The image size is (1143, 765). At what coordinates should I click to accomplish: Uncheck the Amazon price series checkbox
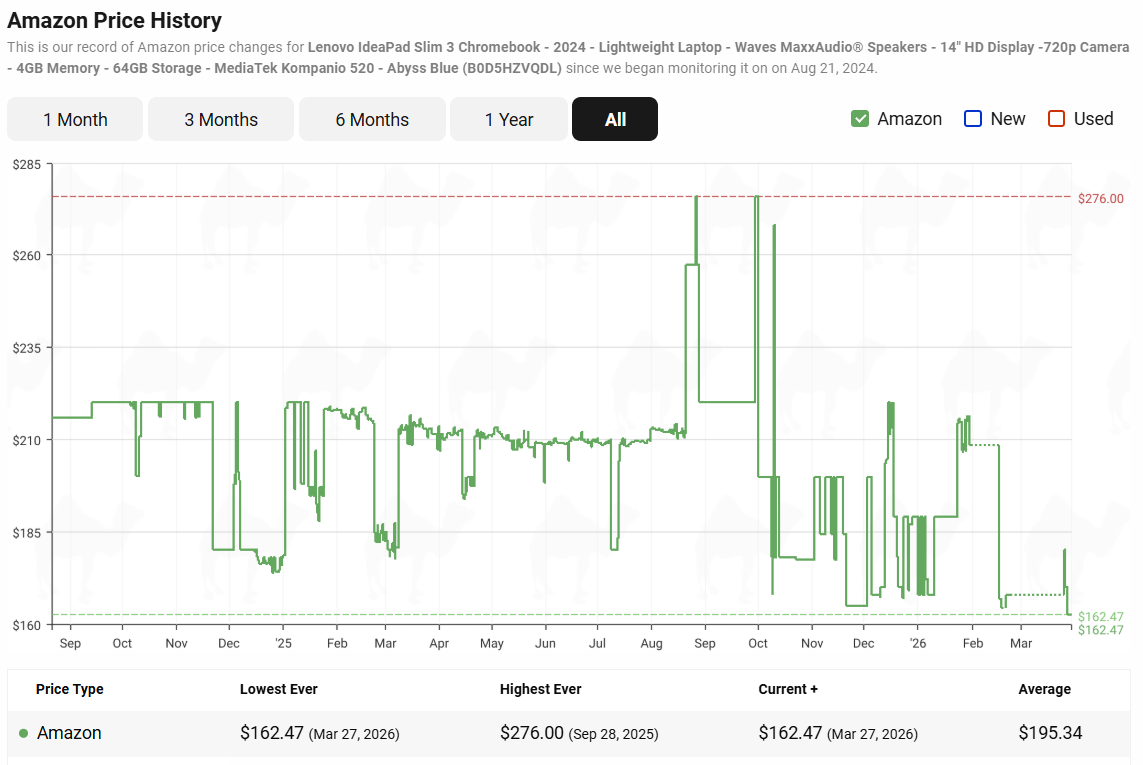coord(860,119)
